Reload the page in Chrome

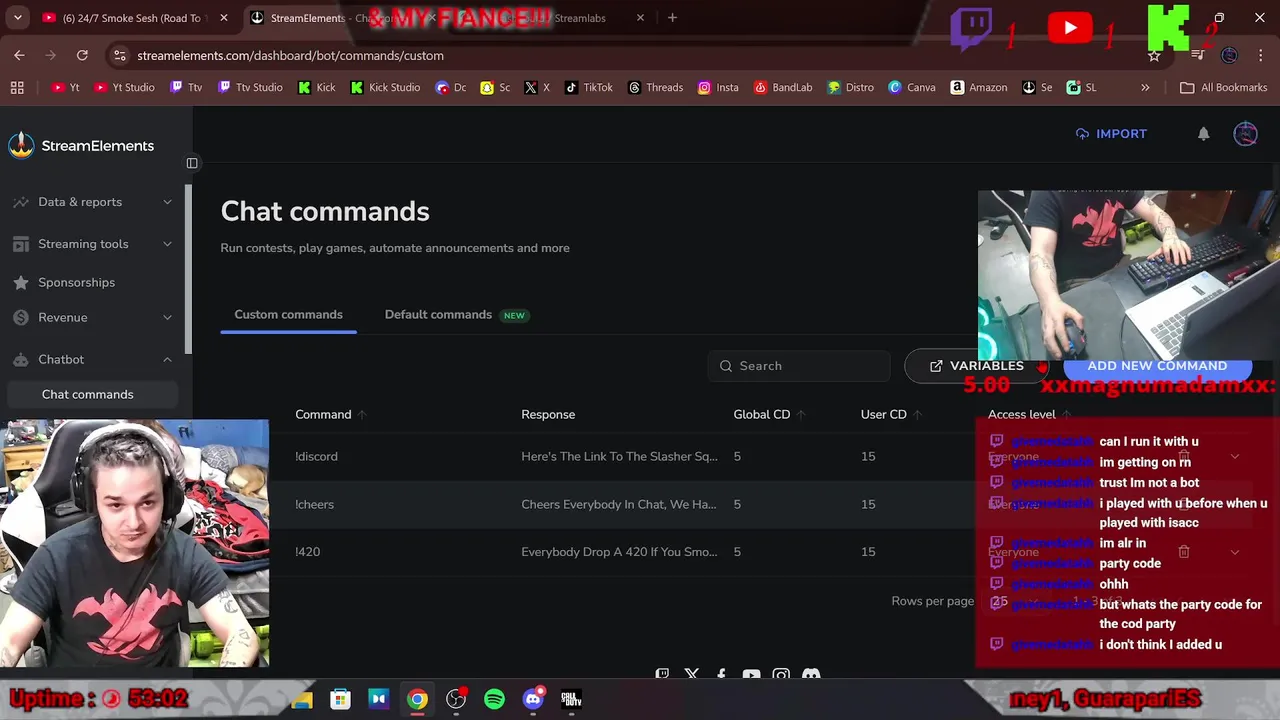click(x=82, y=55)
